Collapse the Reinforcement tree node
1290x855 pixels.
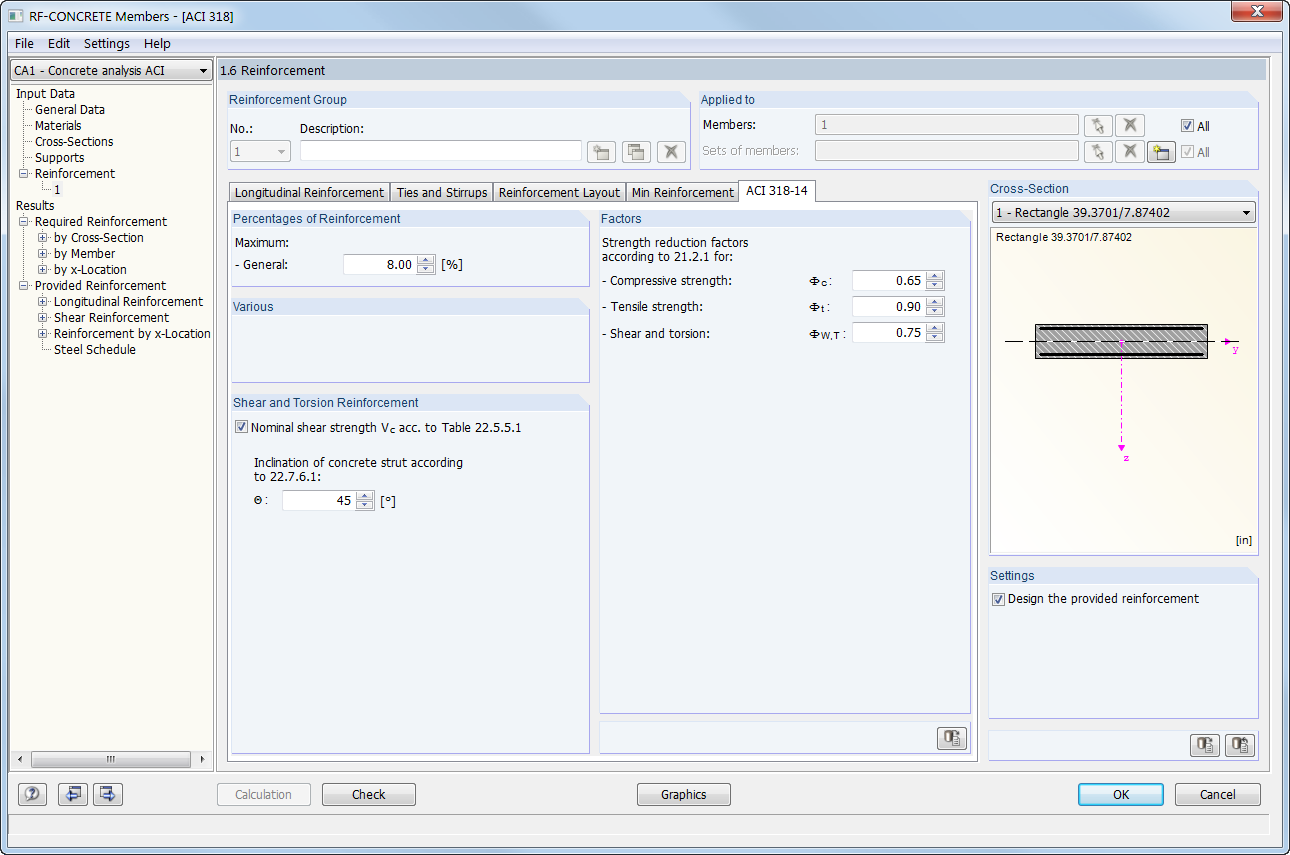pos(24,174)
